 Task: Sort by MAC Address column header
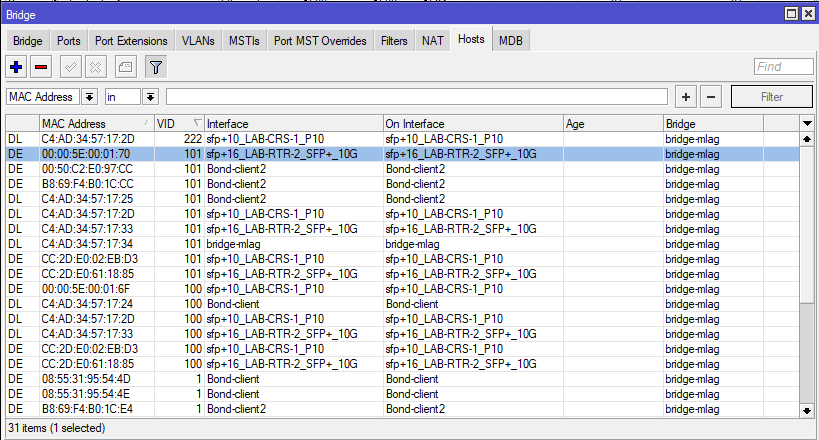97,124
